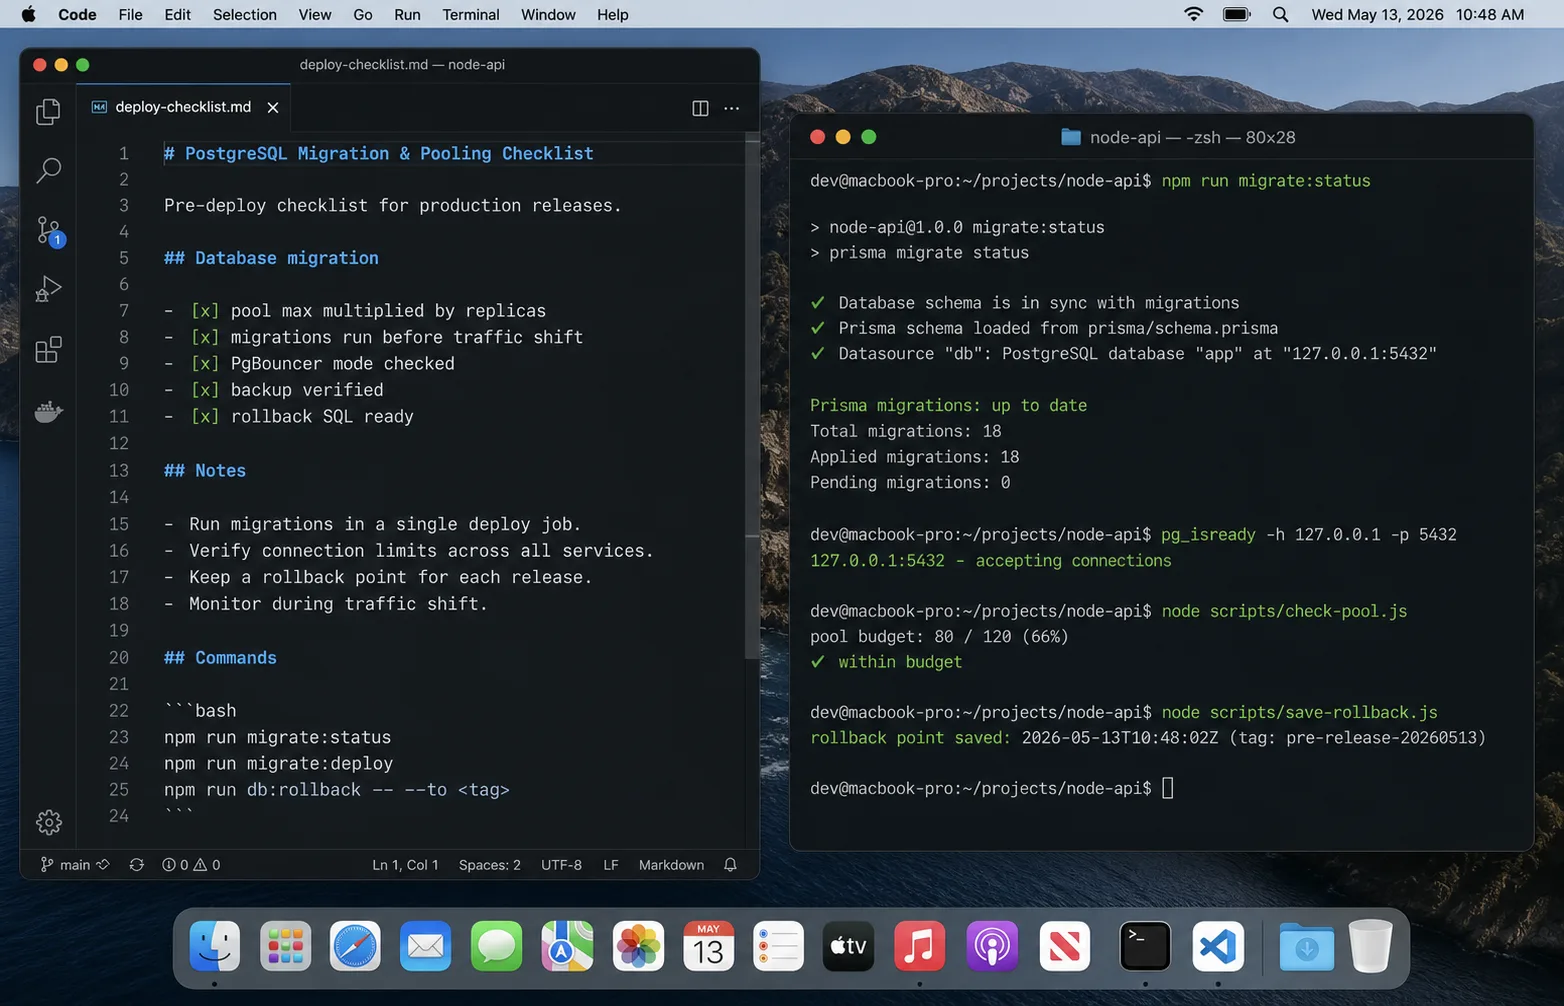Screen dimensions: 1564x1006
Task: Split the editor to the right
Action: click(700, 108)
